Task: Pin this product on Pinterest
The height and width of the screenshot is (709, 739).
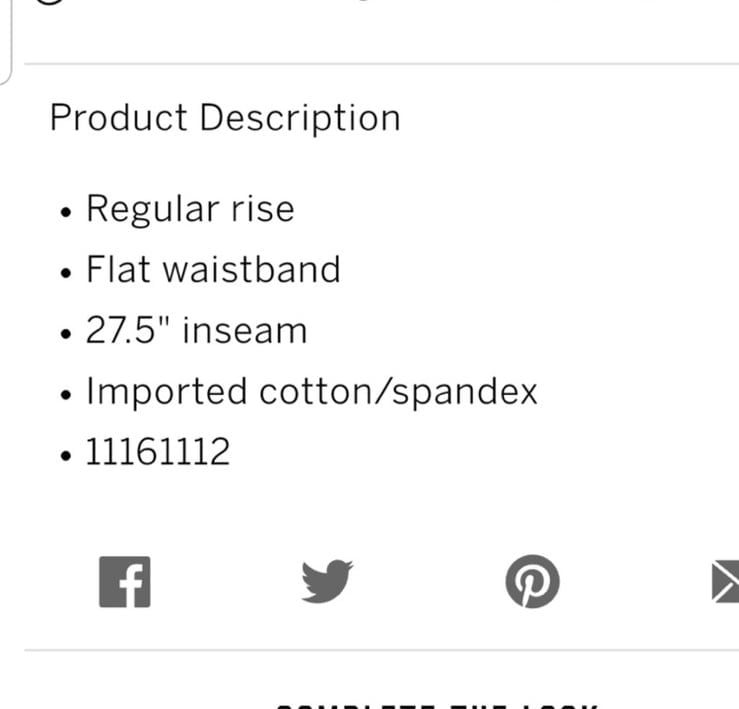Action: [x=533, y=581]
